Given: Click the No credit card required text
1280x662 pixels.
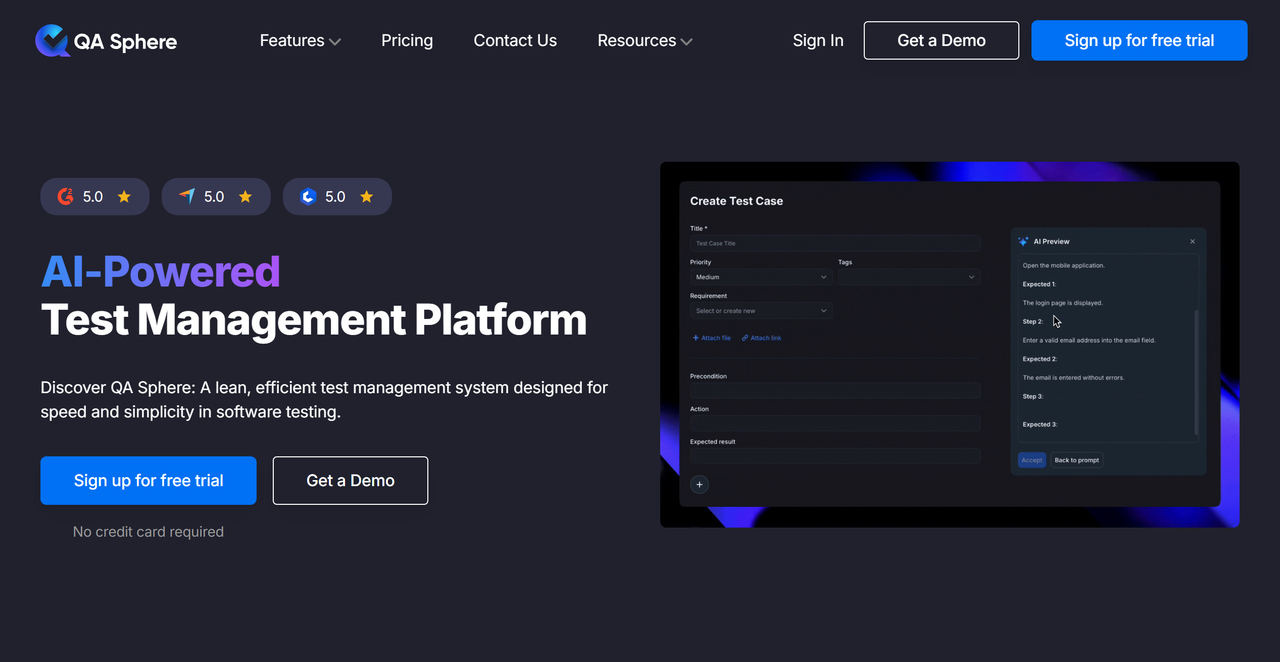Looking at the screenshot, I should (148, 532).
